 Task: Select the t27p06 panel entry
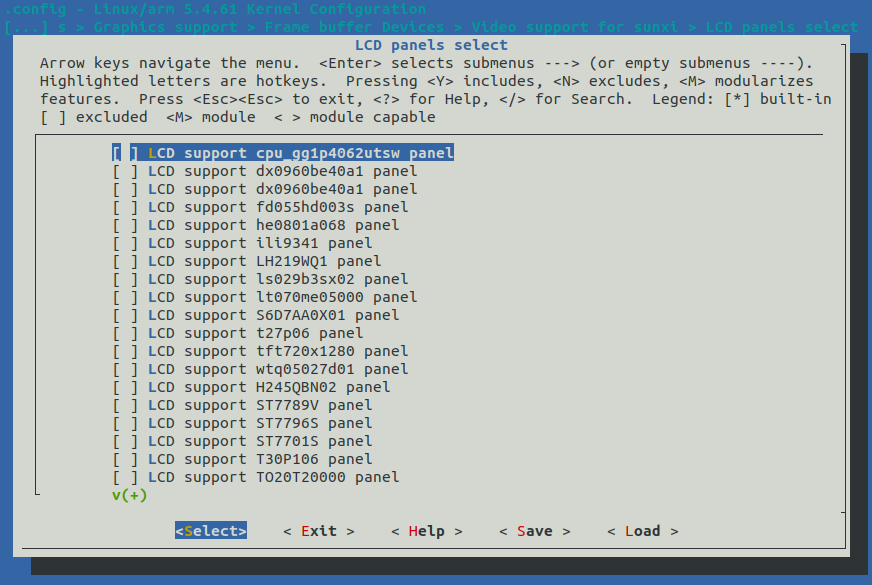coord(255,333)
